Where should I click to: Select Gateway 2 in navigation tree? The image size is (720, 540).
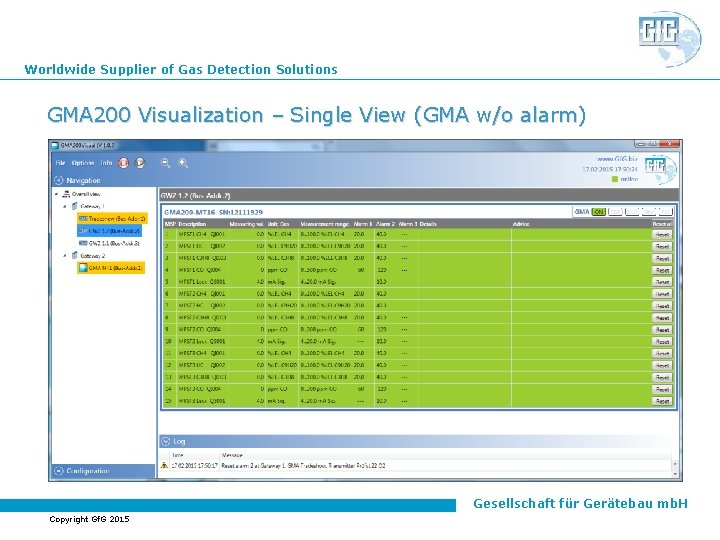pos(92,256)
